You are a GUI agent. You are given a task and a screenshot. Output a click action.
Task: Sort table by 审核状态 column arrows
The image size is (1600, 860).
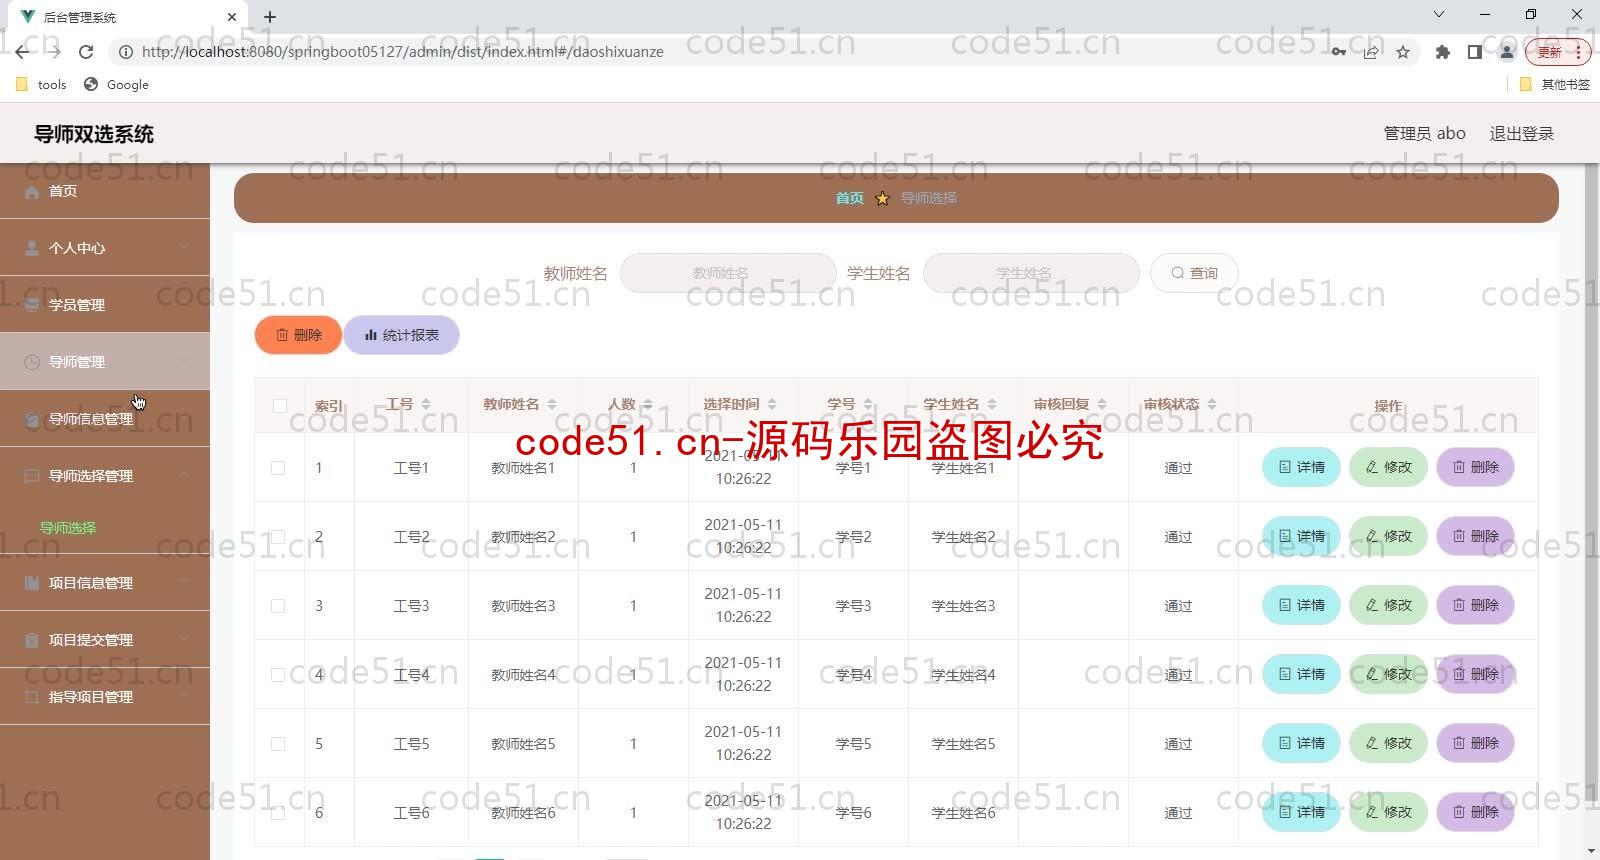pyautogui.click(x=1211, y=404)
